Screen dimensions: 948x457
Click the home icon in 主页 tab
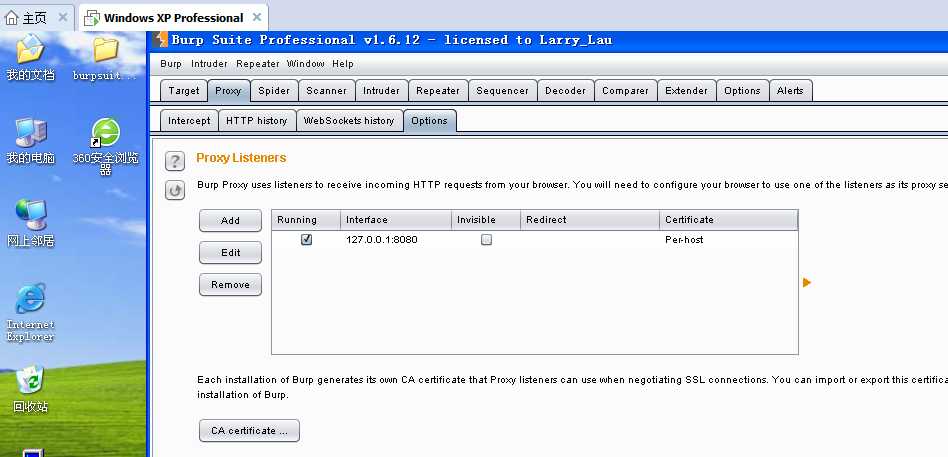point(11,18)
